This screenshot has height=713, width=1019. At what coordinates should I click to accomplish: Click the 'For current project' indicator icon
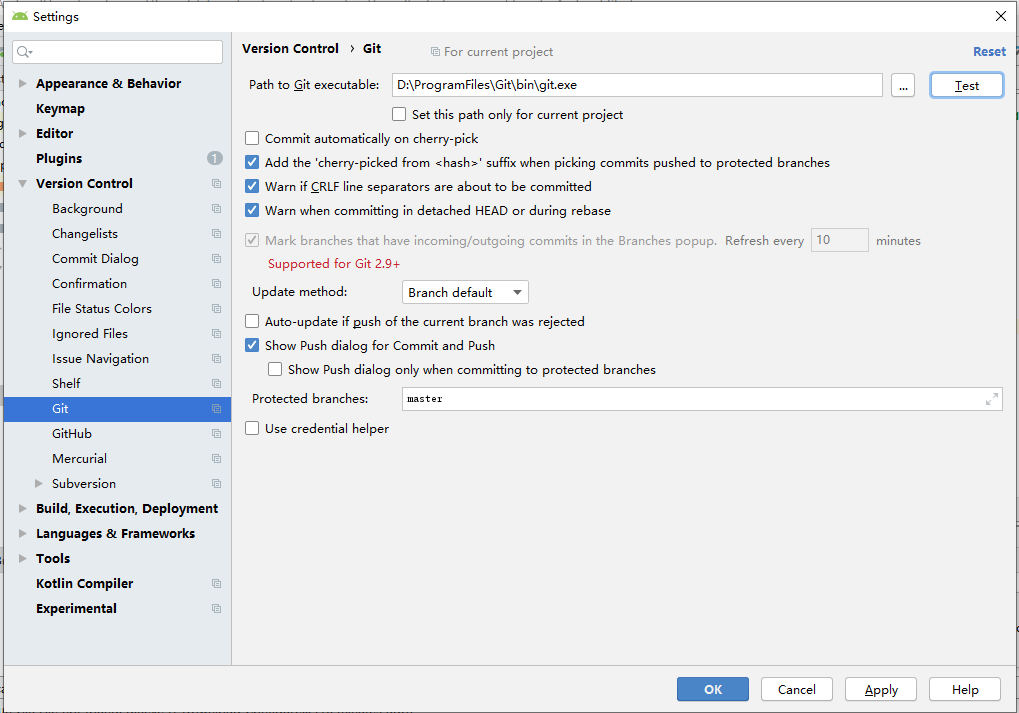pos(435,52)
